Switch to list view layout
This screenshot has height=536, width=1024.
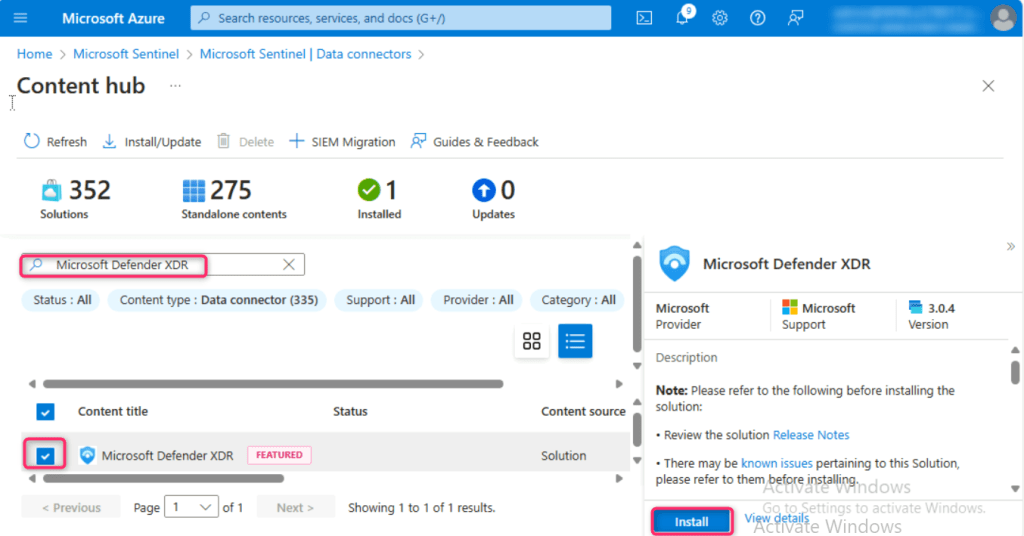tap(575, 341)
